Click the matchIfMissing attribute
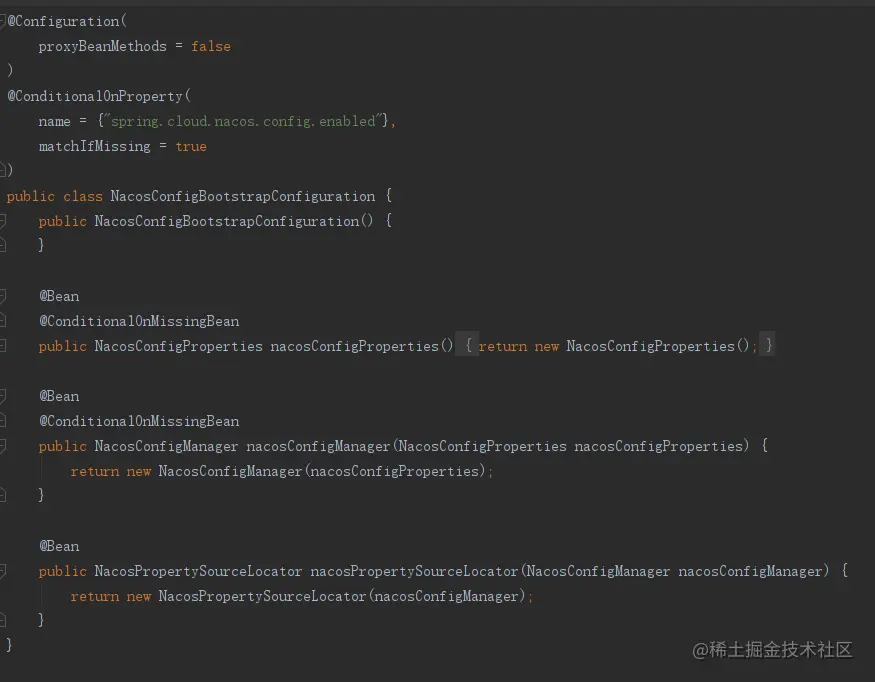875x682 pixels. [94, 146]
